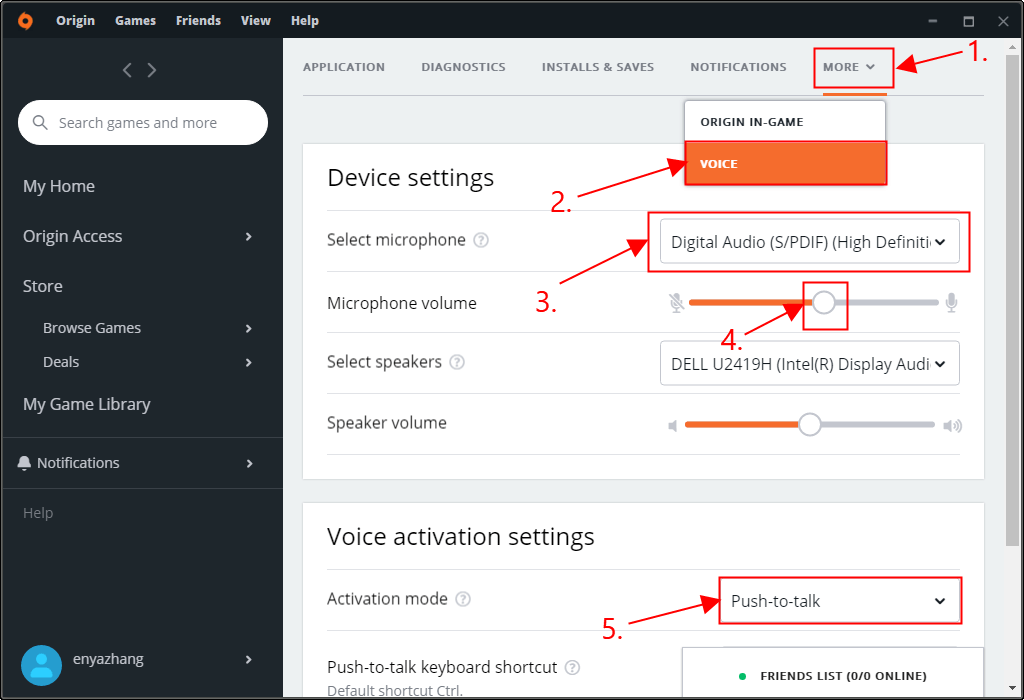Viewport: 1024px width, 700px height.
Task: Switch to the Application tab
Action: click(x=344, y=67)
